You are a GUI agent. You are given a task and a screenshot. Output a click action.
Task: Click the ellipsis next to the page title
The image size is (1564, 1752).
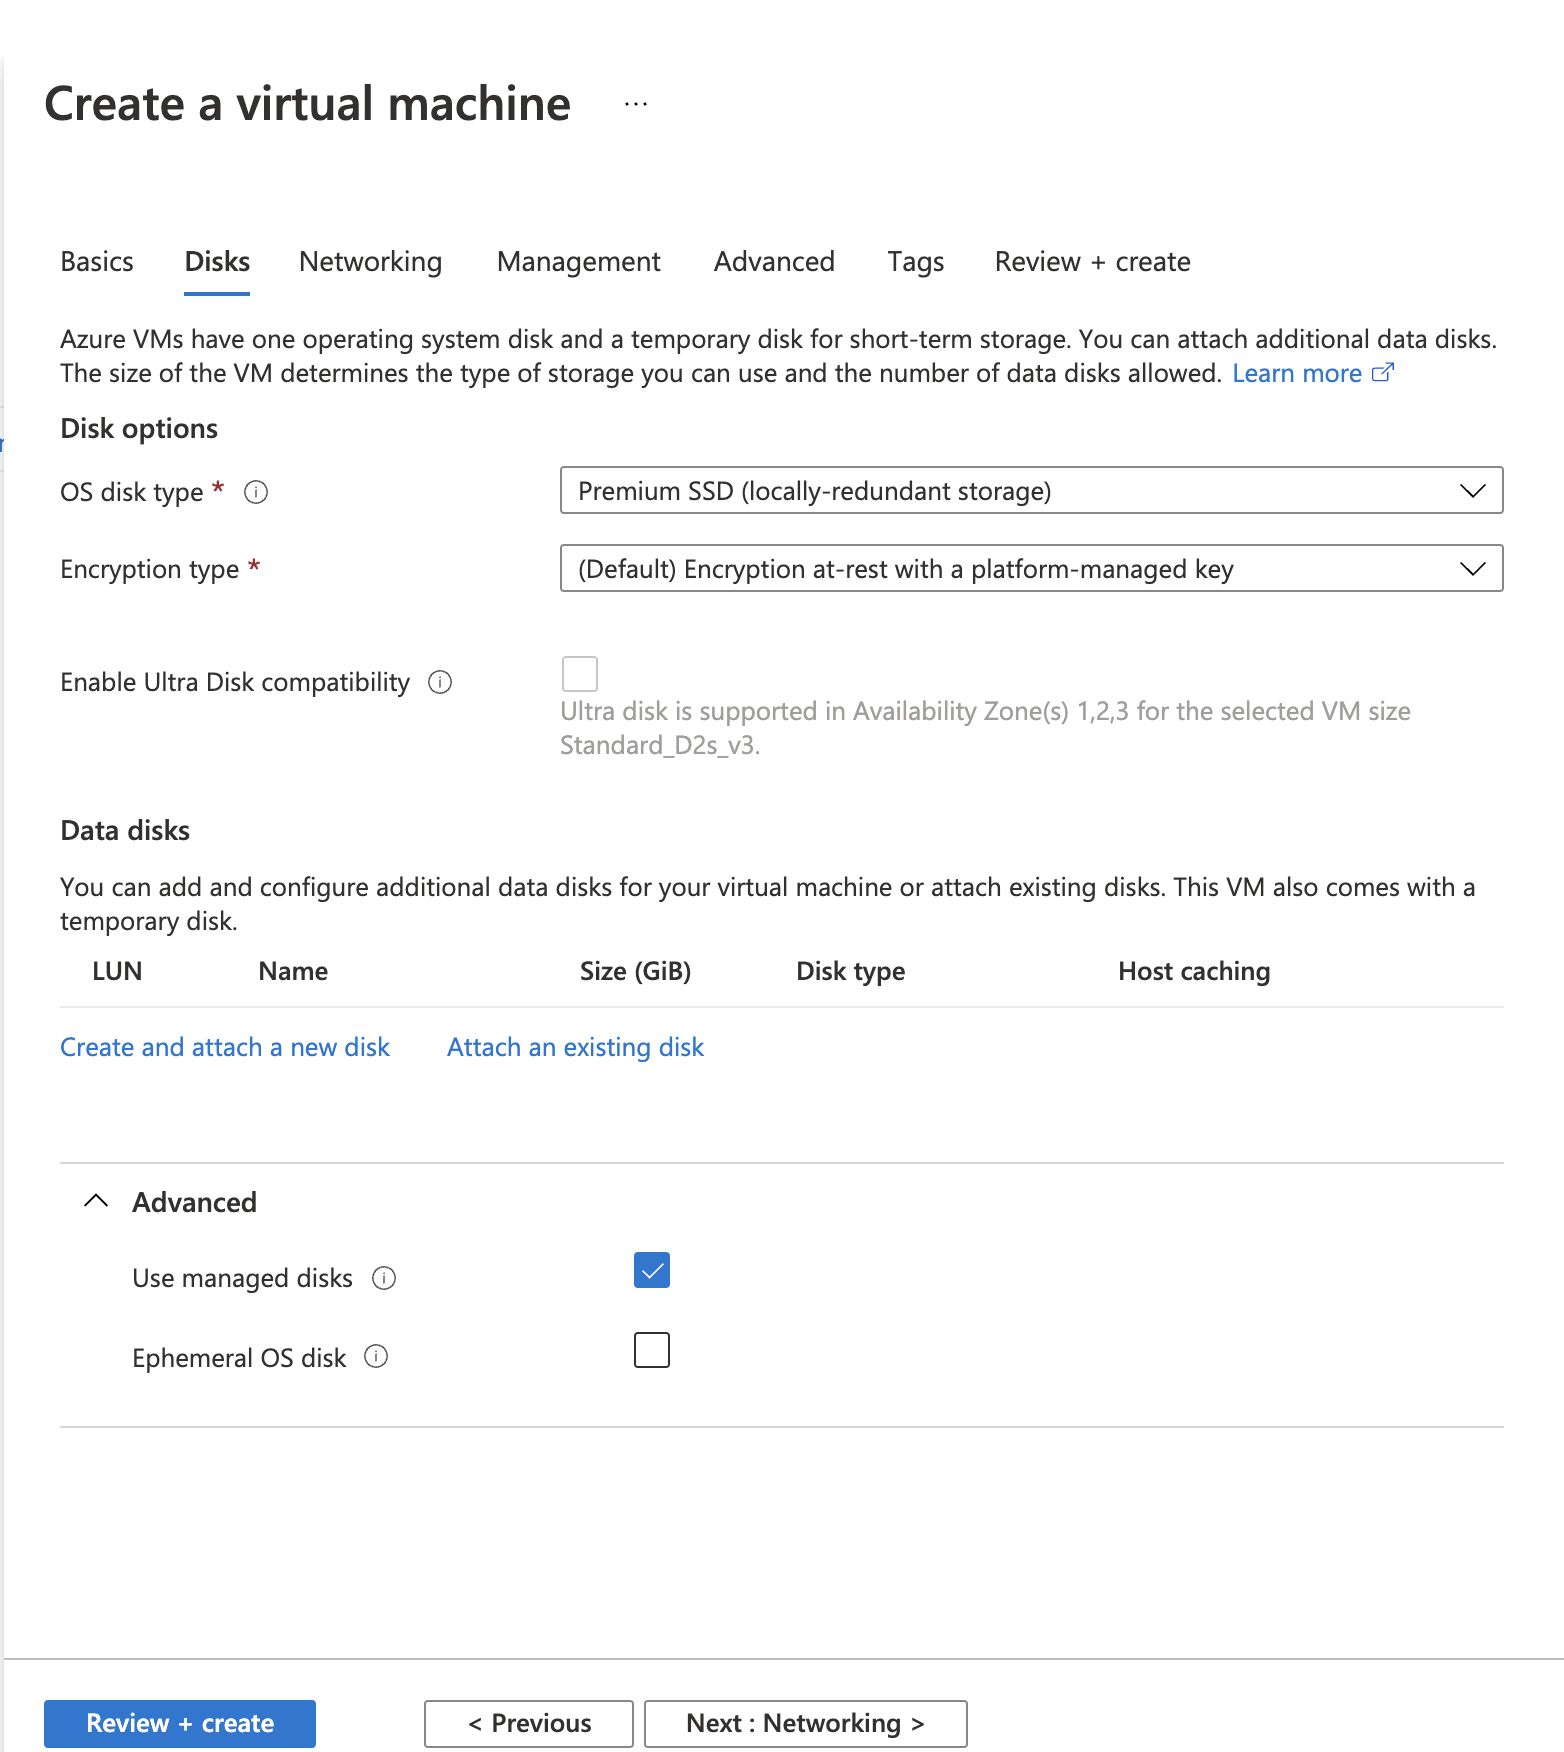634,103
